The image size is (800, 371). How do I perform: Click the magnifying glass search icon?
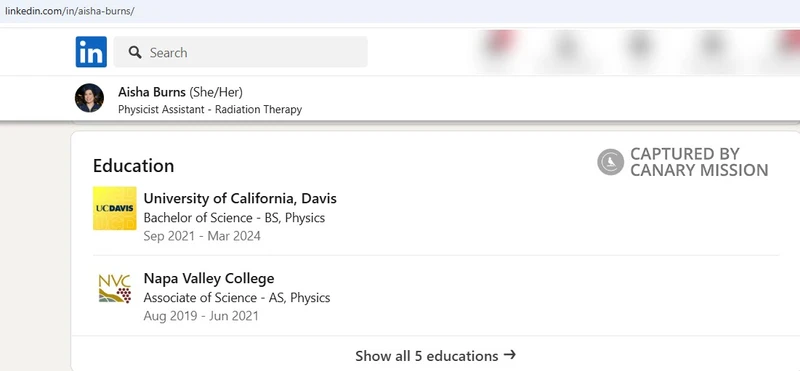click(x=135, y=52)
